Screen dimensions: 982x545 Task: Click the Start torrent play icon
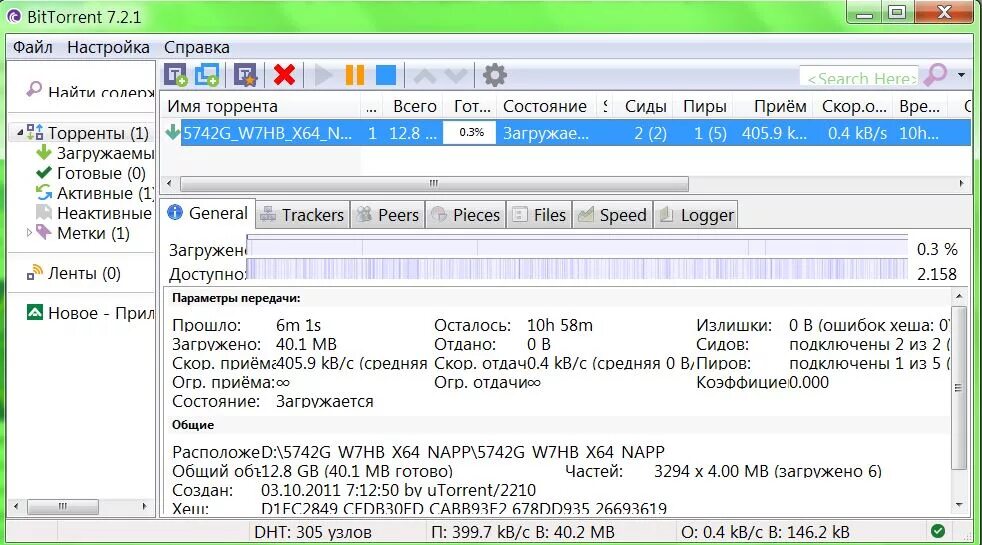323,75
